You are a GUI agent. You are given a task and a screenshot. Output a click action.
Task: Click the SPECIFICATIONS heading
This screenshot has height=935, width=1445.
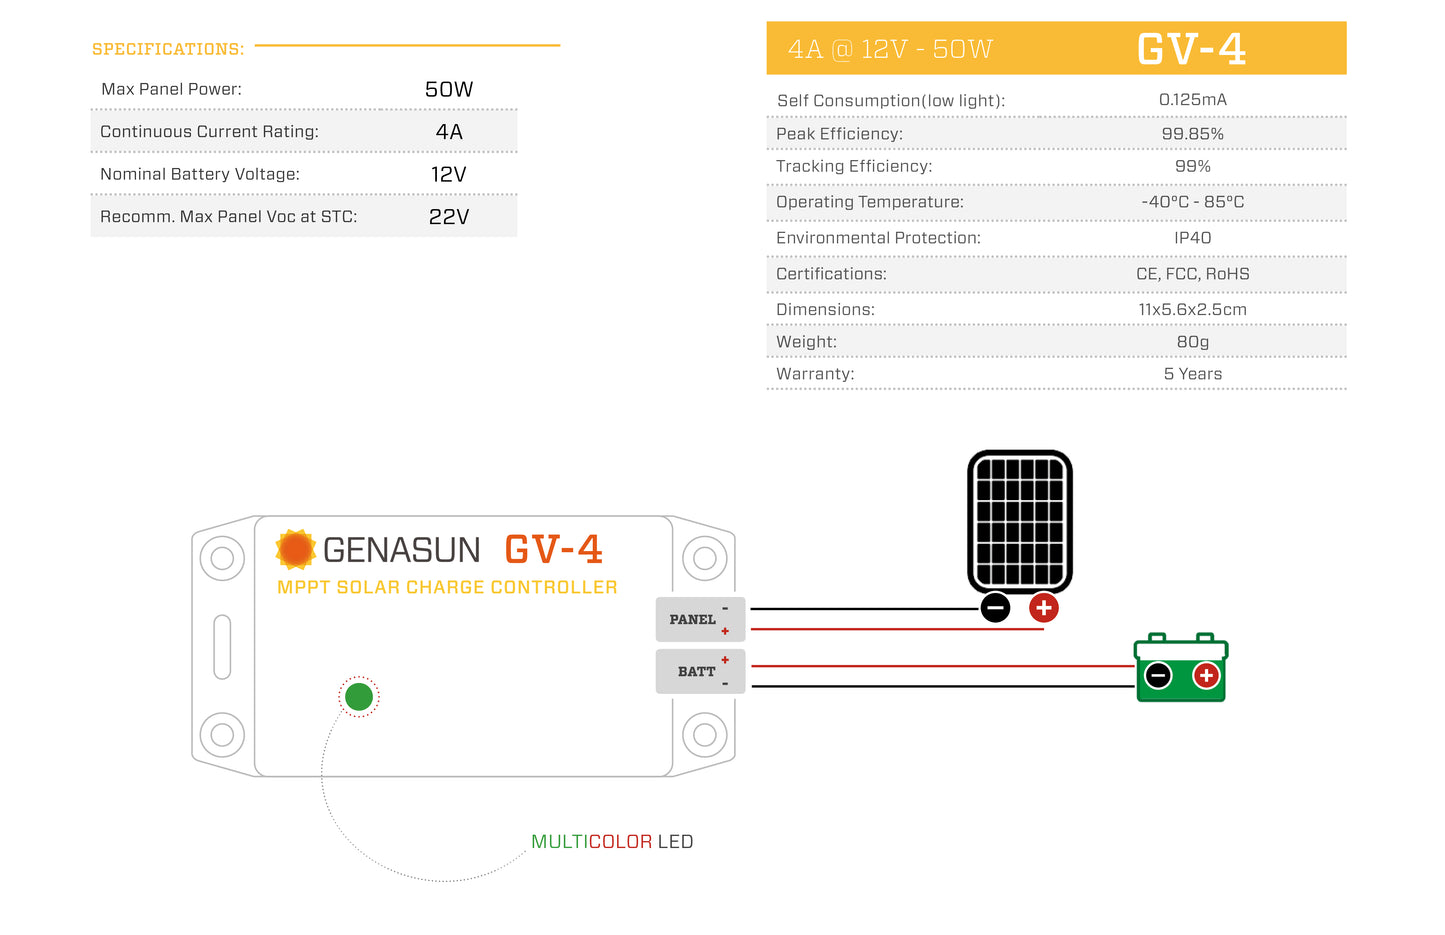tap(168, 49)
